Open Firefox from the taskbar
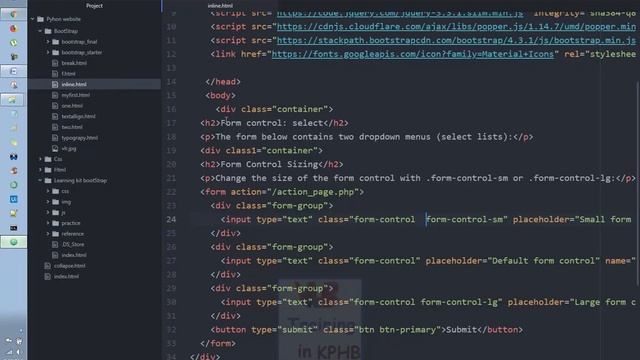Viewport: 640px width, 360px height. coord(13,29)
